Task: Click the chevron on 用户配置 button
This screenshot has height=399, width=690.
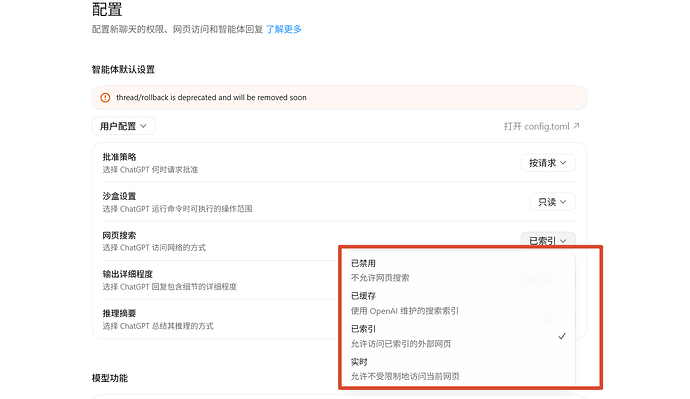Action: [143, 126]
